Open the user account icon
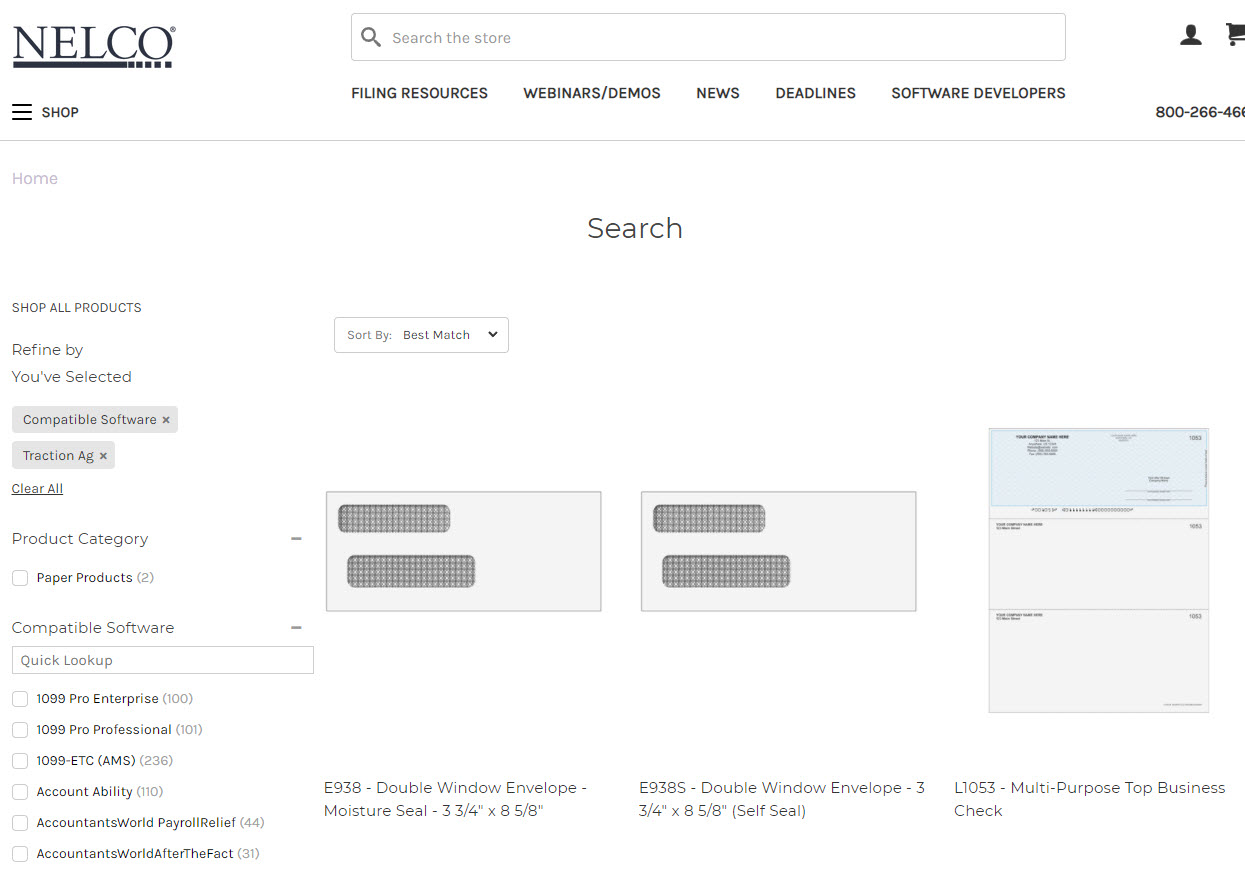This screenshot has height=876, width=1245. click(x=1190, y=36)
